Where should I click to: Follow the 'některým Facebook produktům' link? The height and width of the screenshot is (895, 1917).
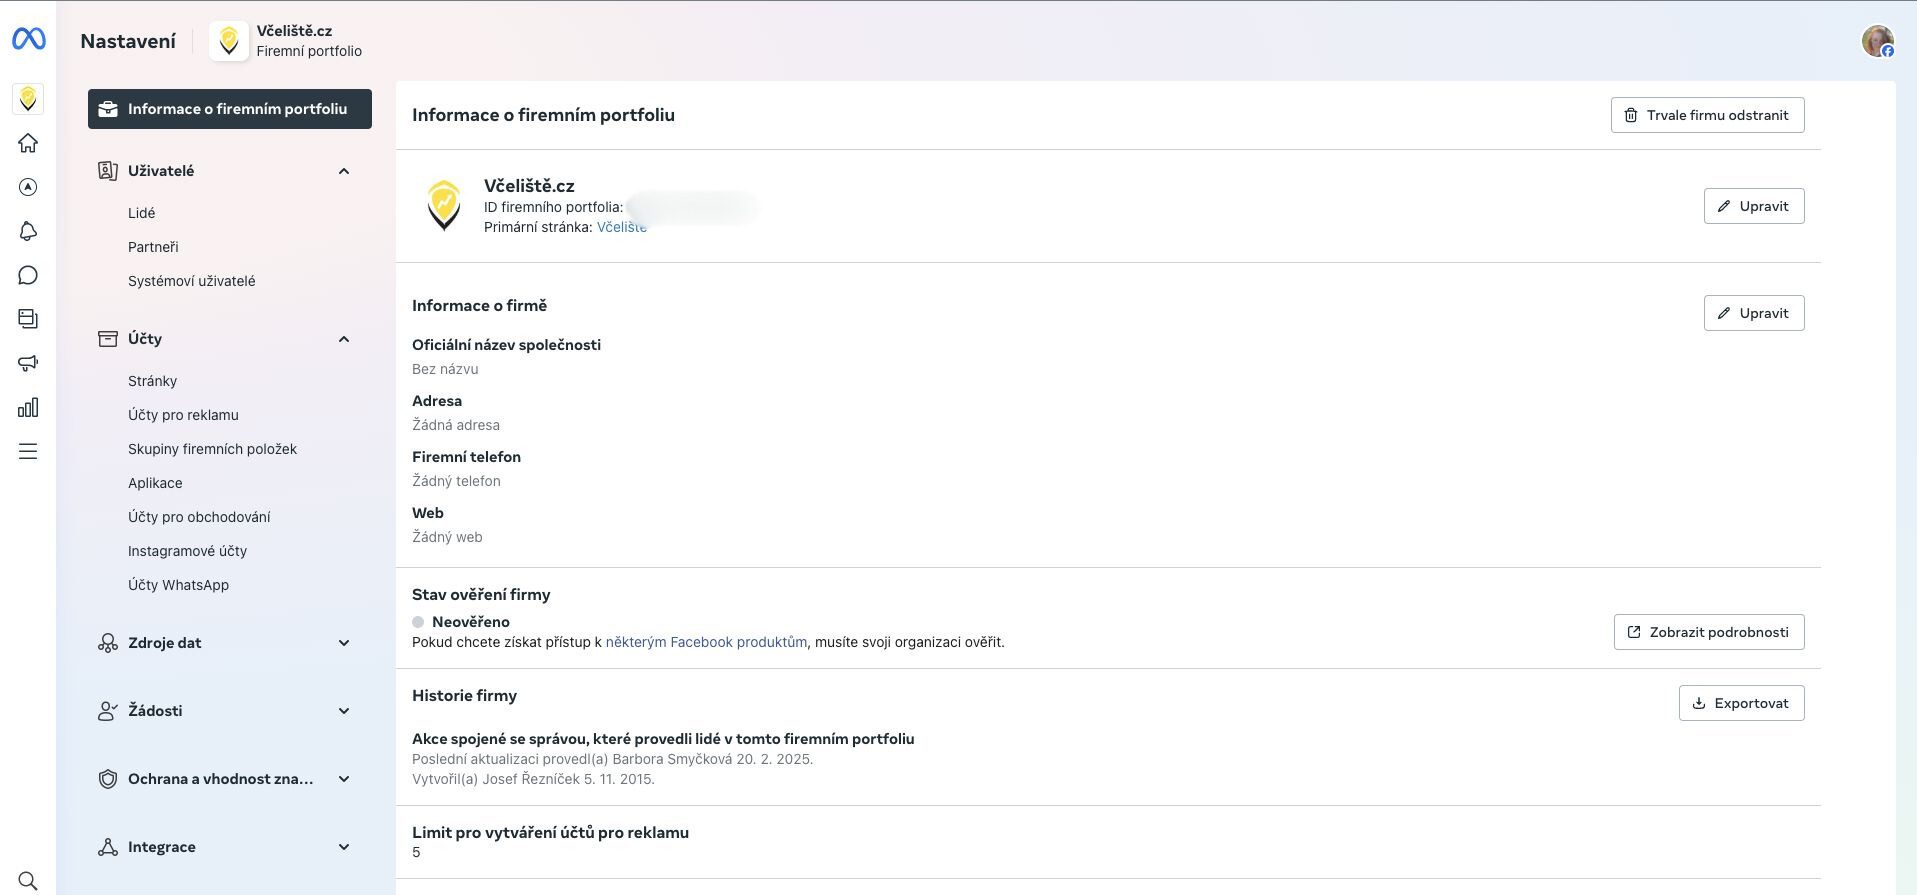(x=706, y=642)
